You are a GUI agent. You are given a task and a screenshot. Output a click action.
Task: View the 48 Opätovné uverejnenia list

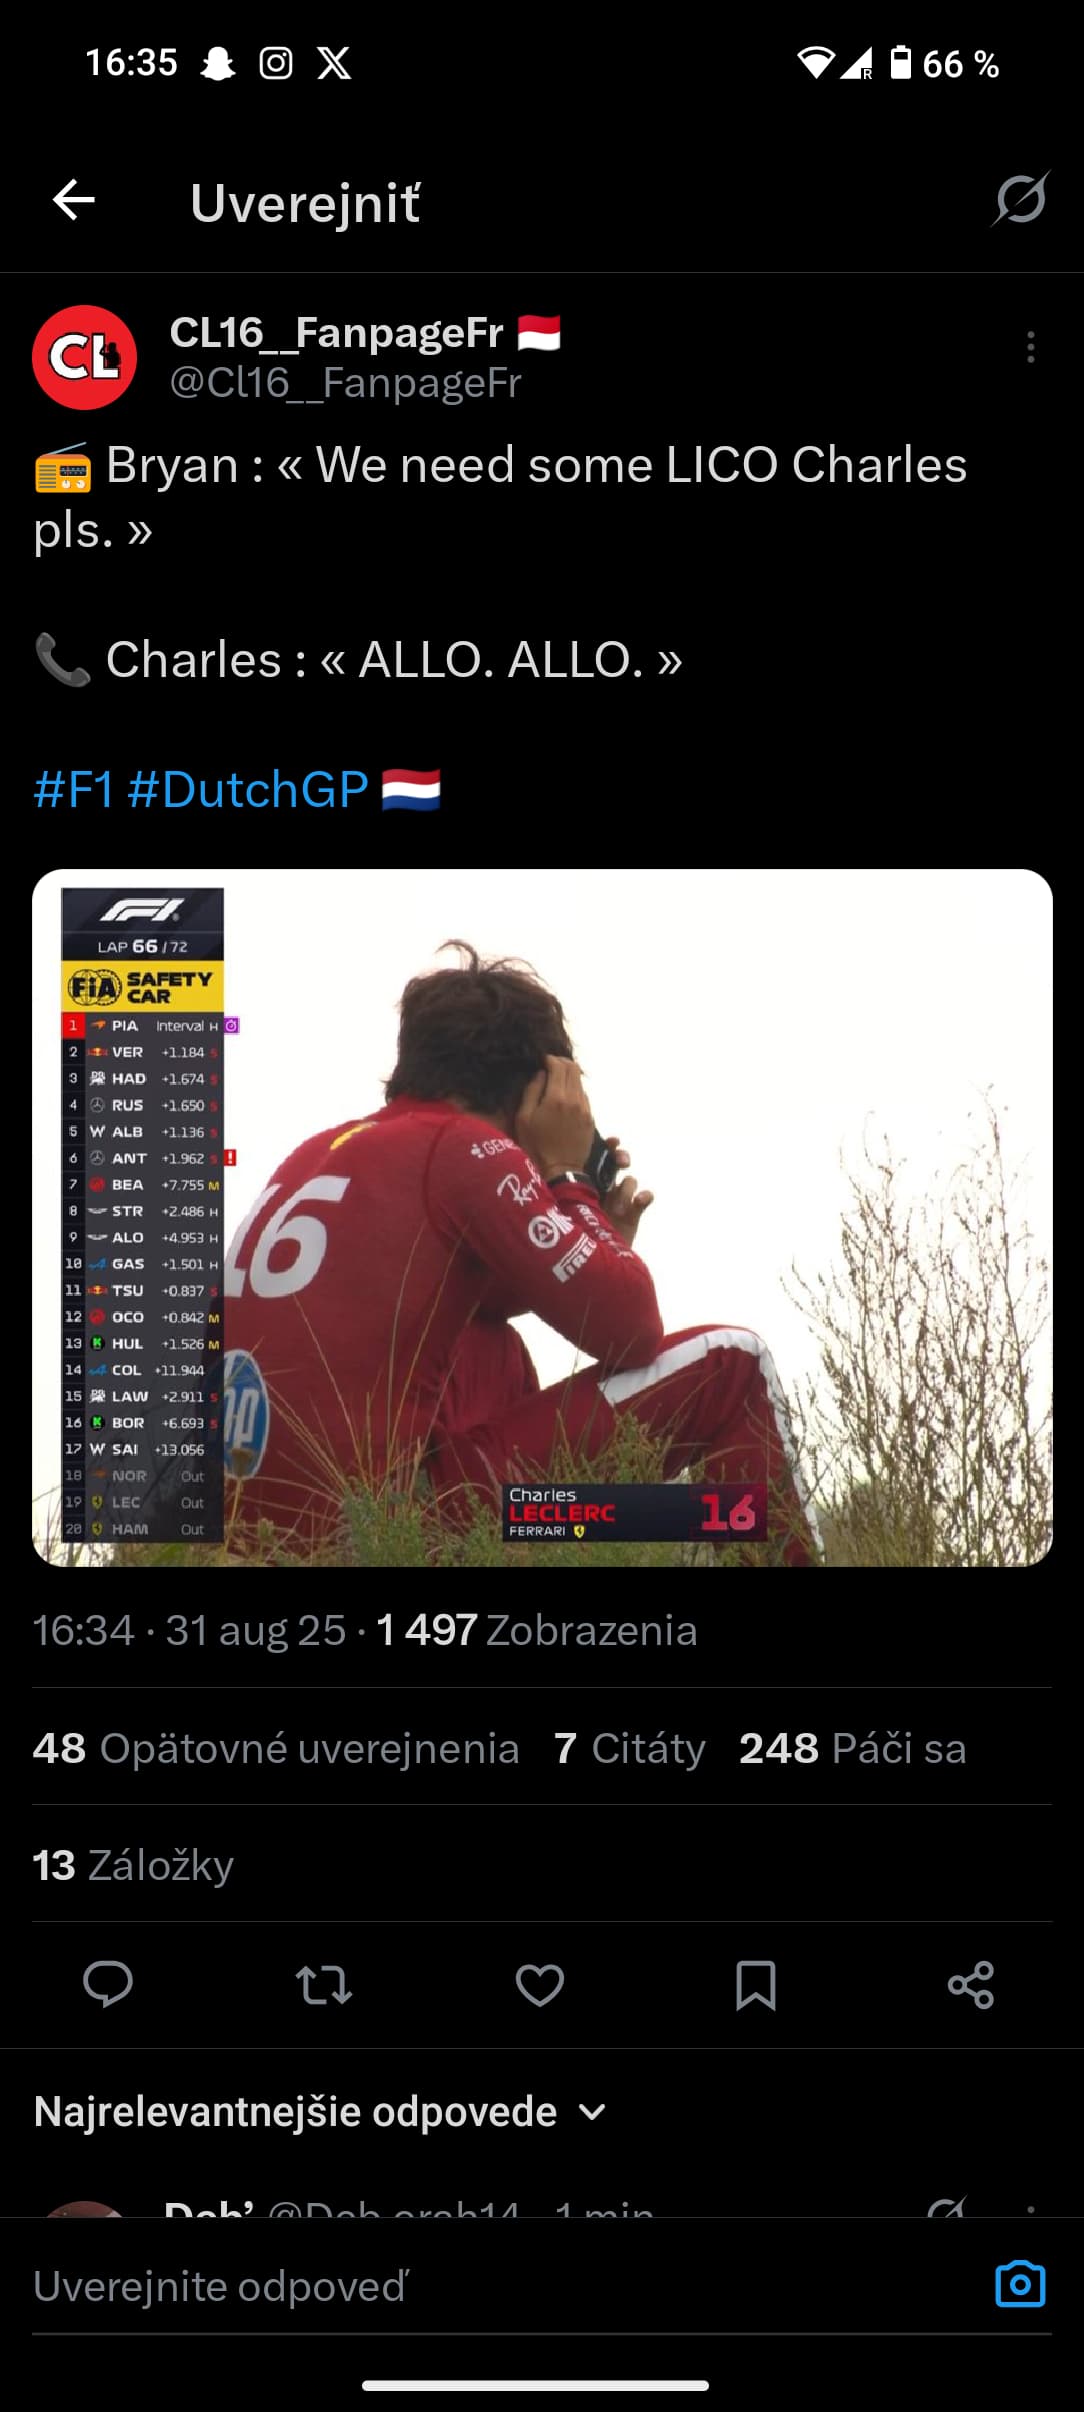[276, 1748]
